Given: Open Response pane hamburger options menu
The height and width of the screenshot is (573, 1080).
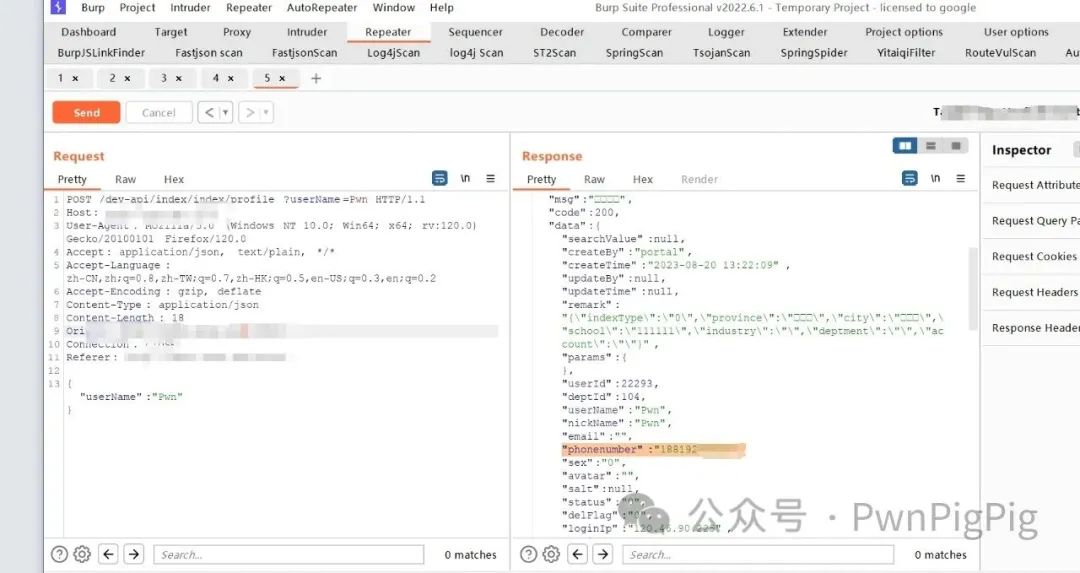Looking at the screenshot, I should pyautogui.click(x=960, y=178).
